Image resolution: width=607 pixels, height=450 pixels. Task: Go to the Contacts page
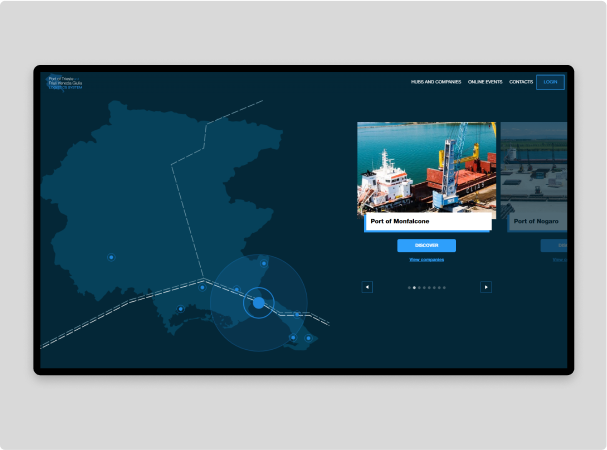(521, 82)
